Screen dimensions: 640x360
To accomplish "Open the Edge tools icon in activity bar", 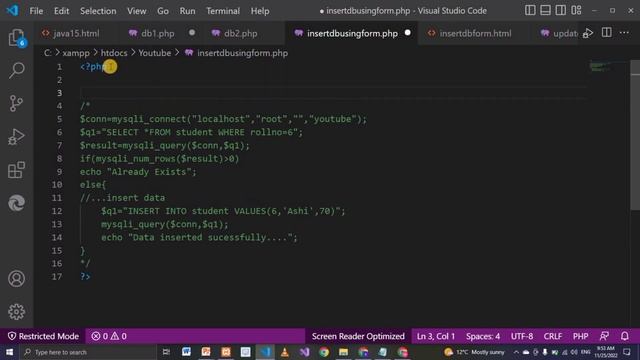I will click(16, 203).
